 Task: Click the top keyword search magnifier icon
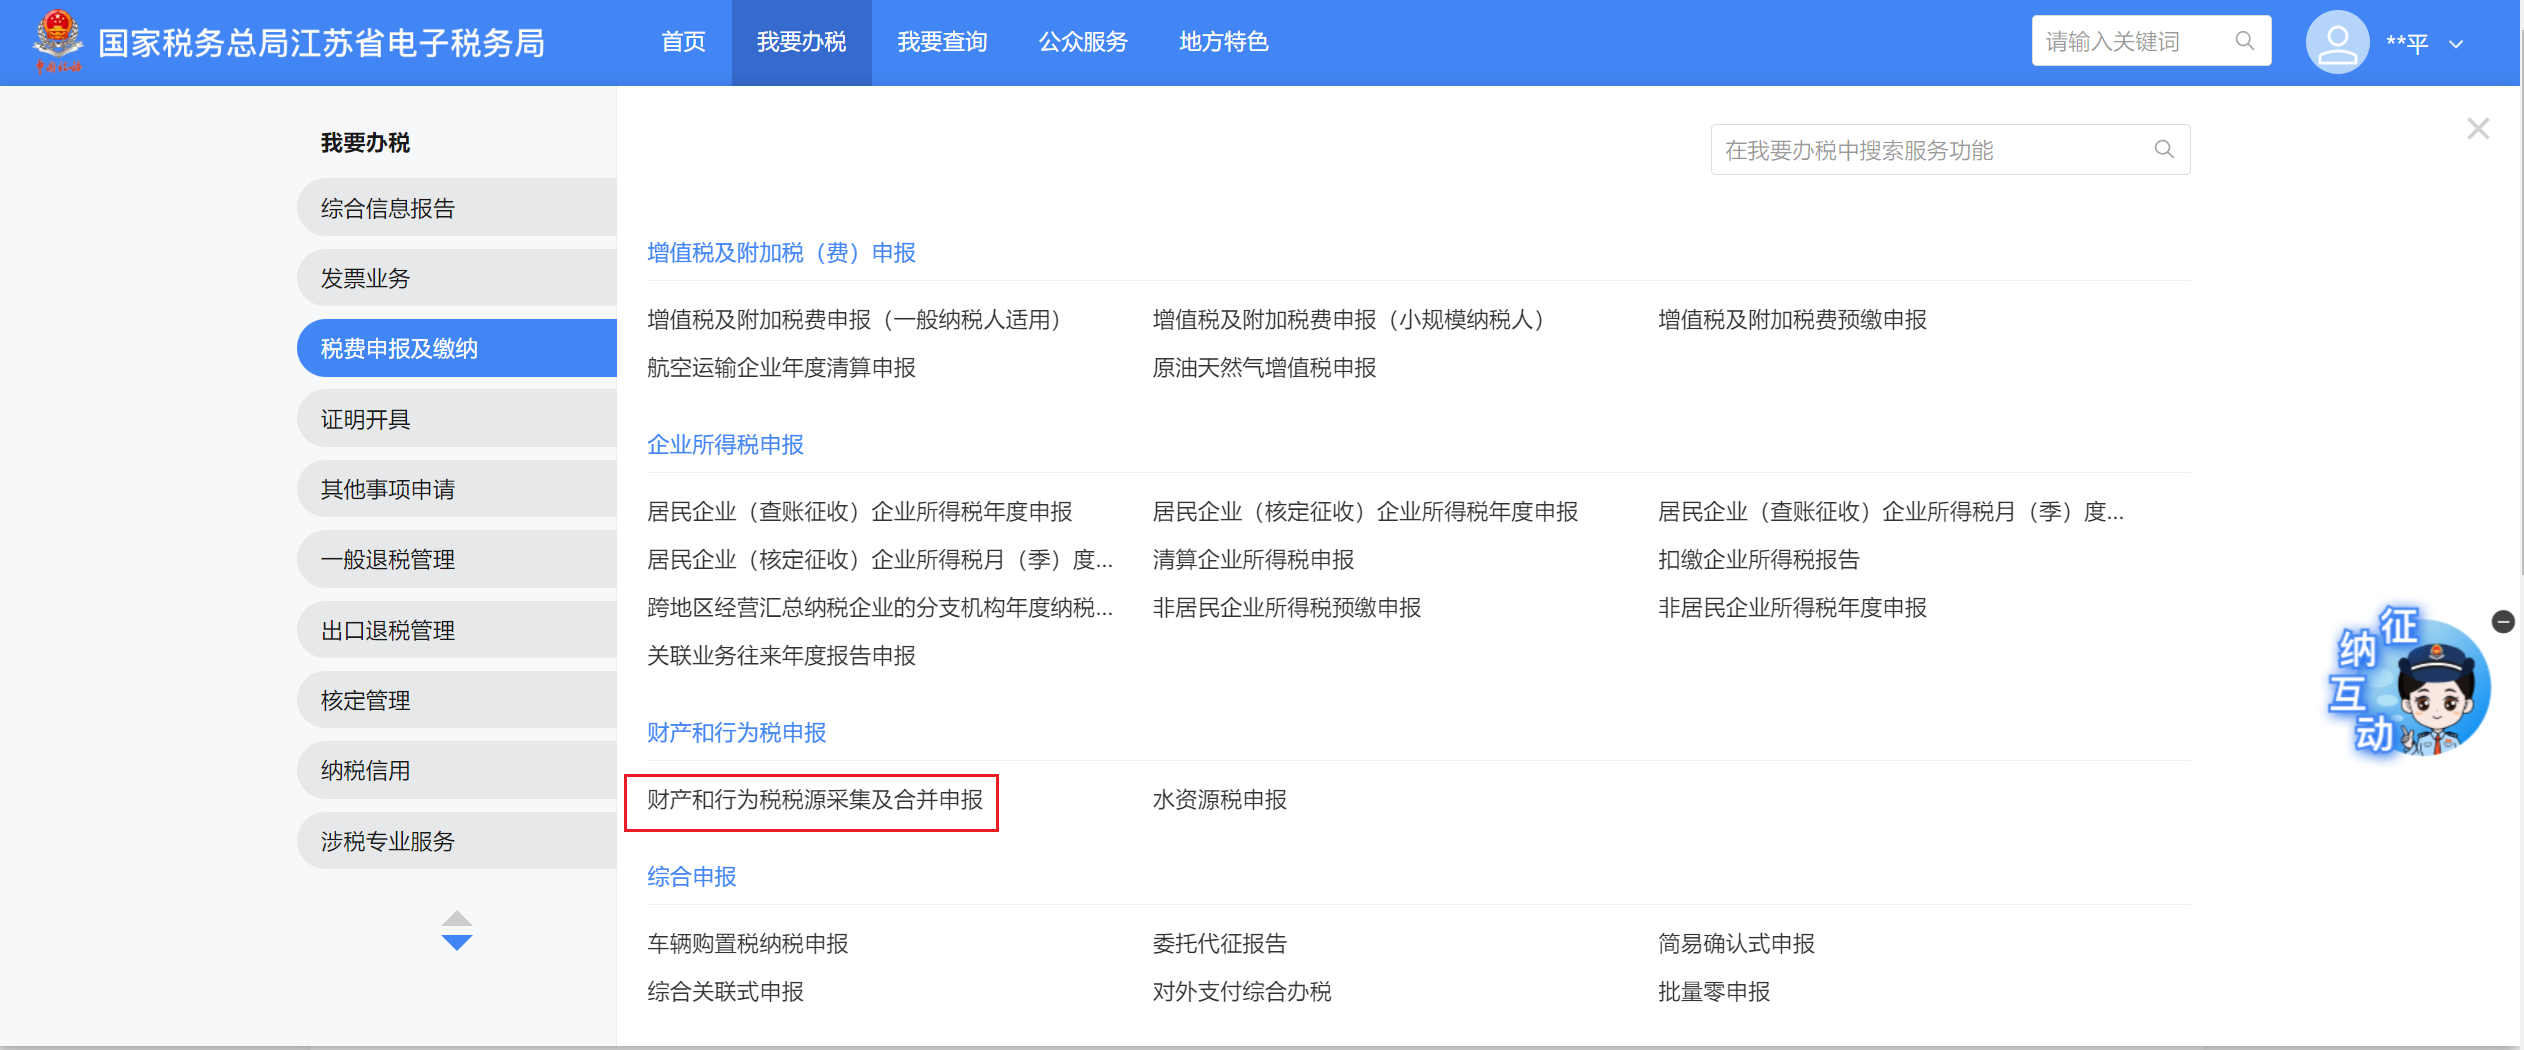(x=2244, y=41)
